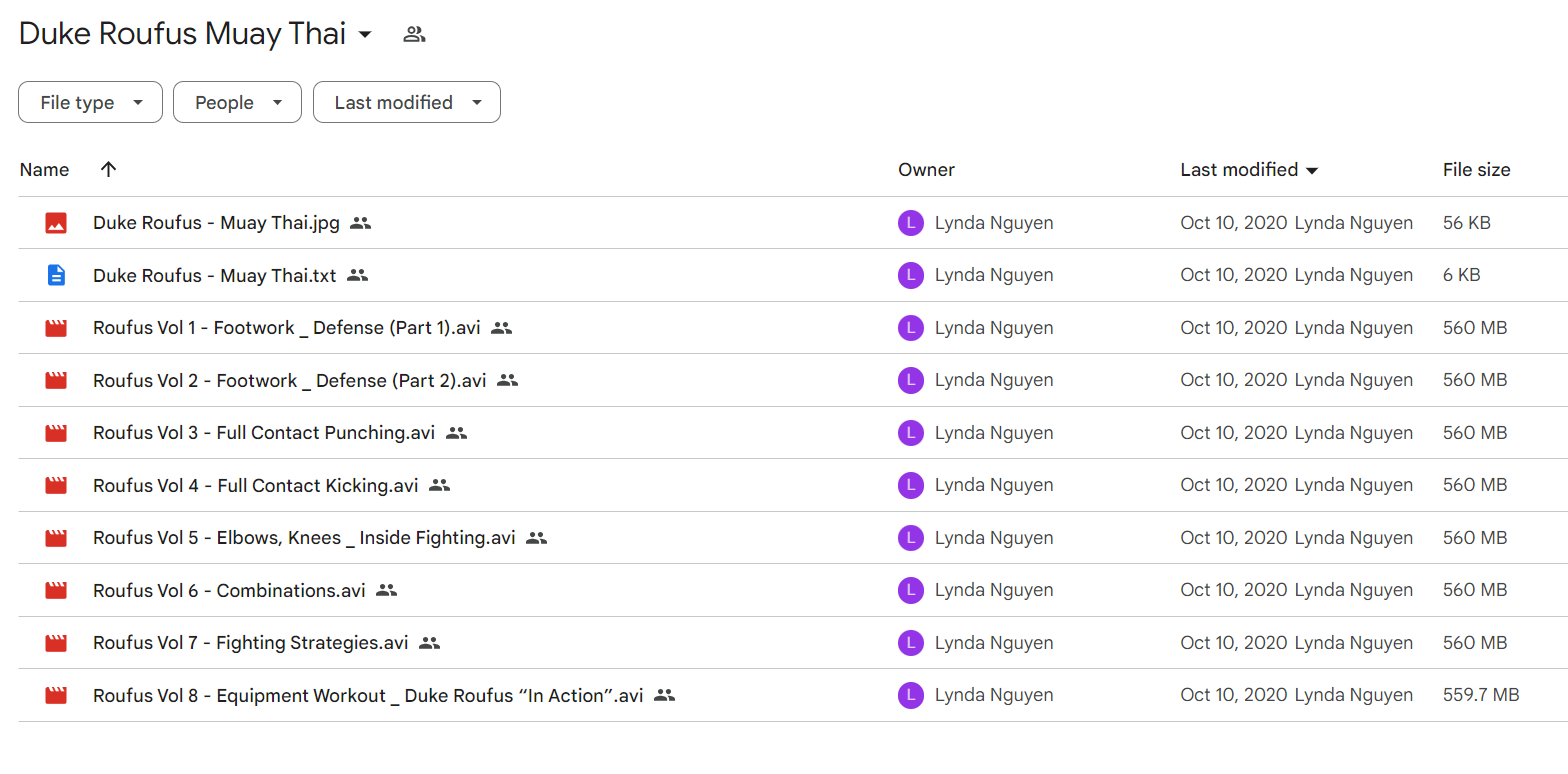This screenshot has width=1568, height=774.
Task: Click shared icon next to Combinations.avi
Action: click(387, 590)
